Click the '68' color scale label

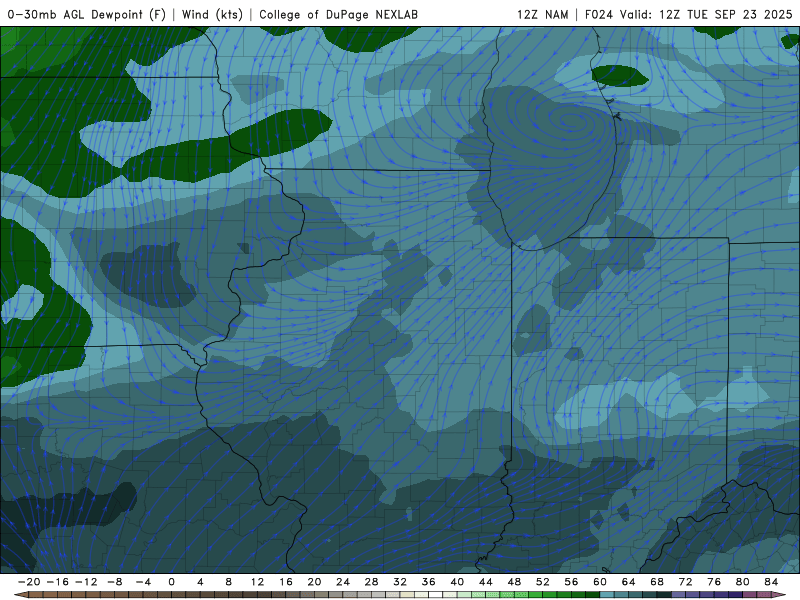[x=657, y=582]
